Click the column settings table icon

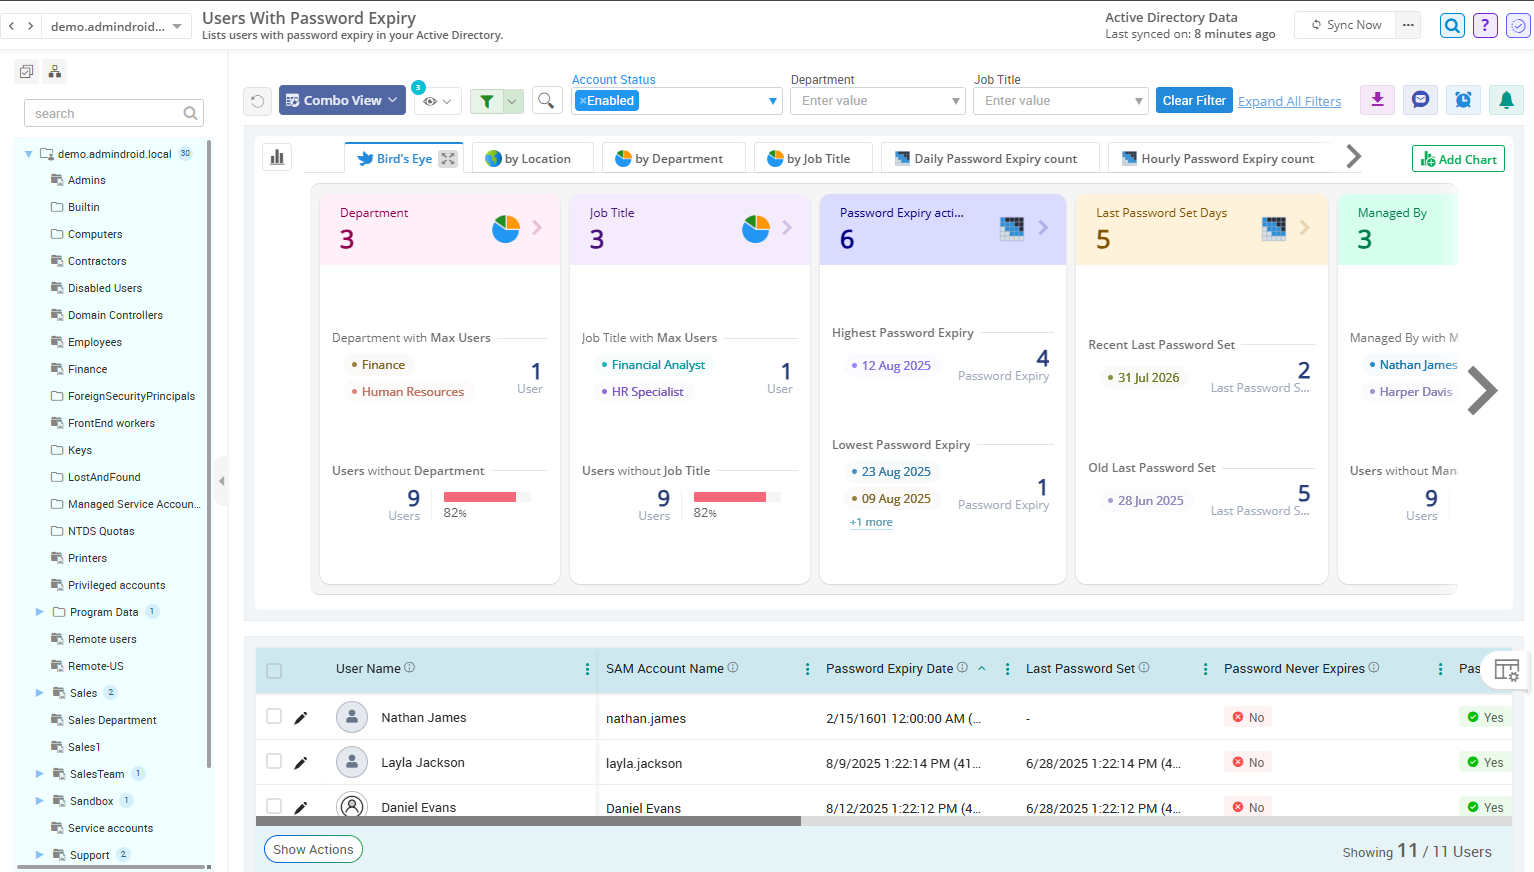pyautogui.click(x=1506, y=670)
